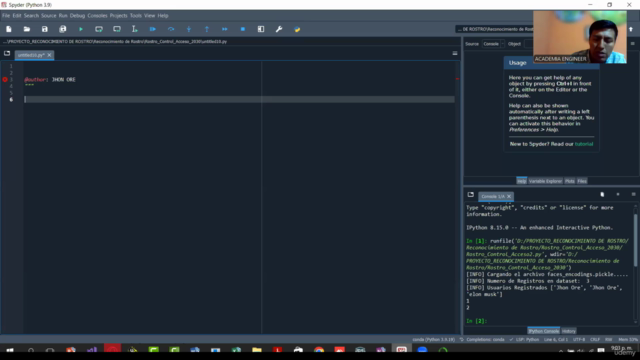Go to parent directory arrow icon
640x360 pixels.
tap(631, 29)
